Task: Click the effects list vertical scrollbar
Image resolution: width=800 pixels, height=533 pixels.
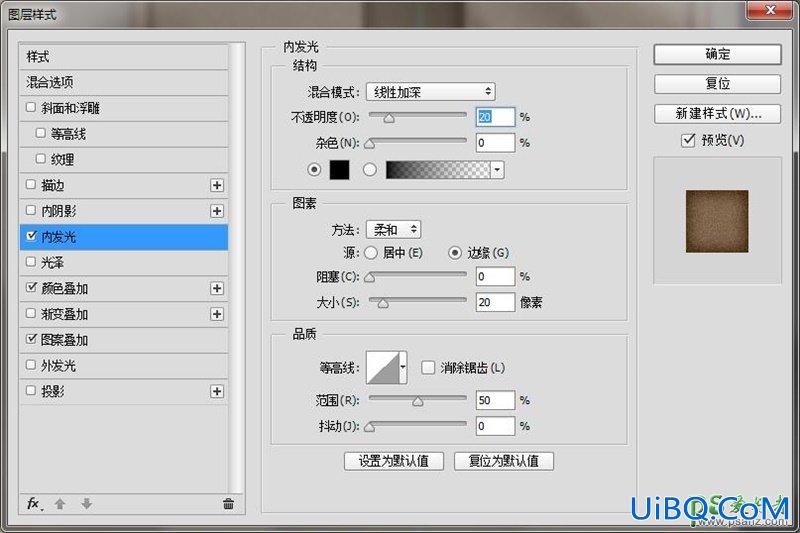Action: 235,268
